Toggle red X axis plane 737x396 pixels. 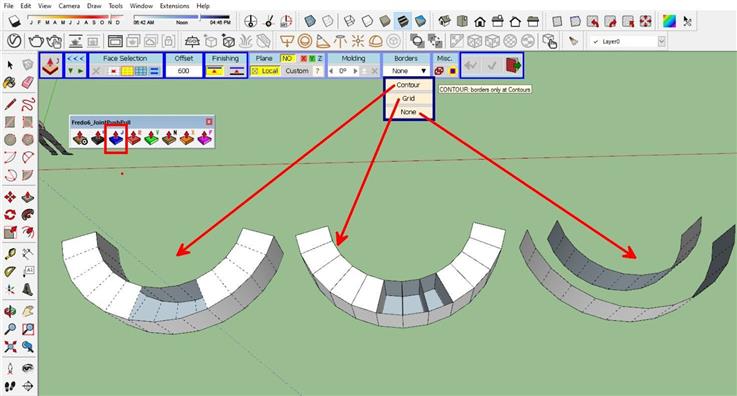pos(304,59)
